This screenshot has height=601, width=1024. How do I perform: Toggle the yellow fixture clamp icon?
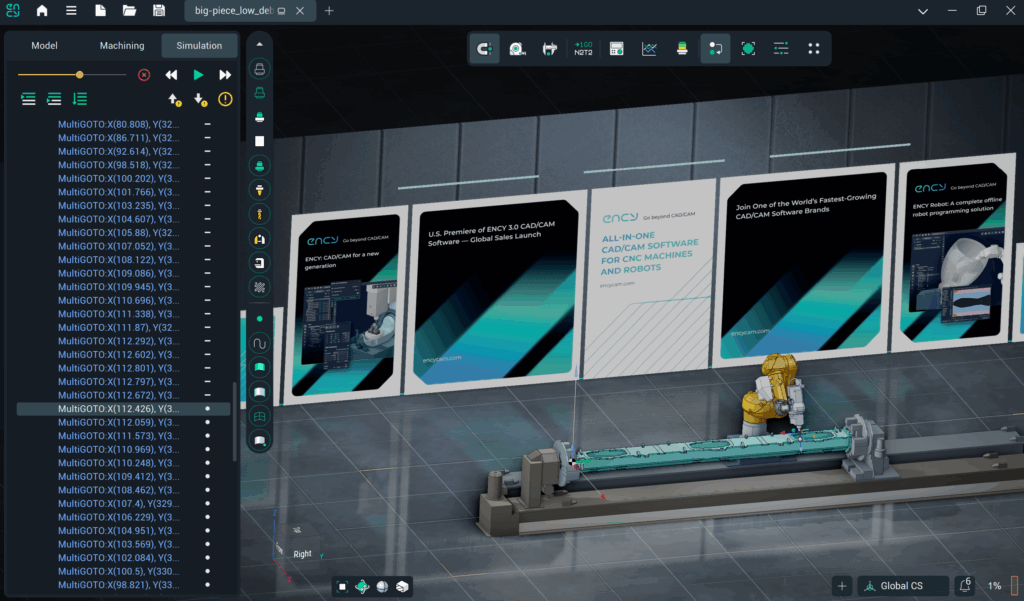point(259,239)
